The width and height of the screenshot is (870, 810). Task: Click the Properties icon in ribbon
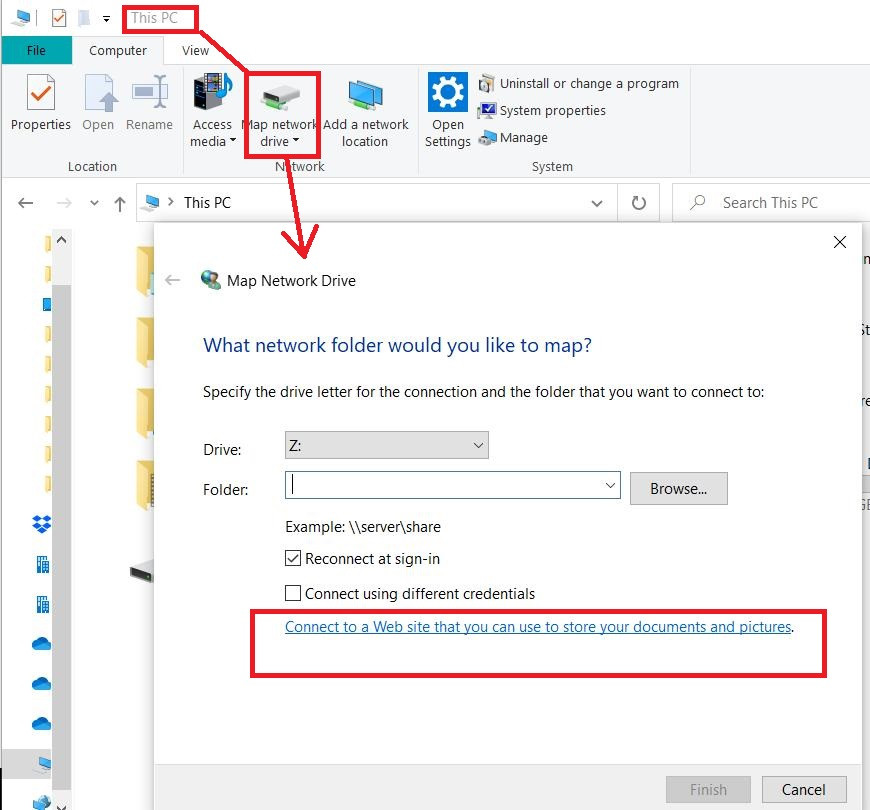tap(41, 103)
